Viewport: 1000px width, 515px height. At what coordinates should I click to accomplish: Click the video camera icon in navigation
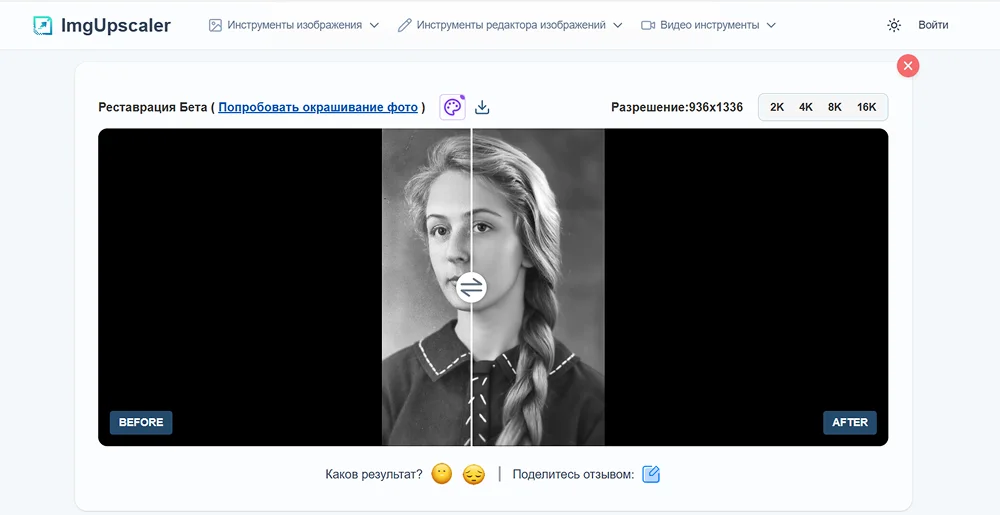point(647,25)
